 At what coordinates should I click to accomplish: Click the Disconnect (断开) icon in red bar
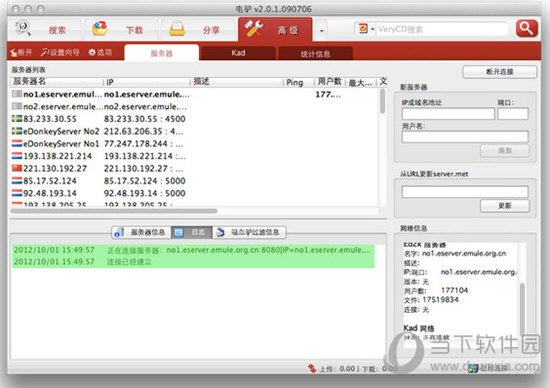coord(21,52)
